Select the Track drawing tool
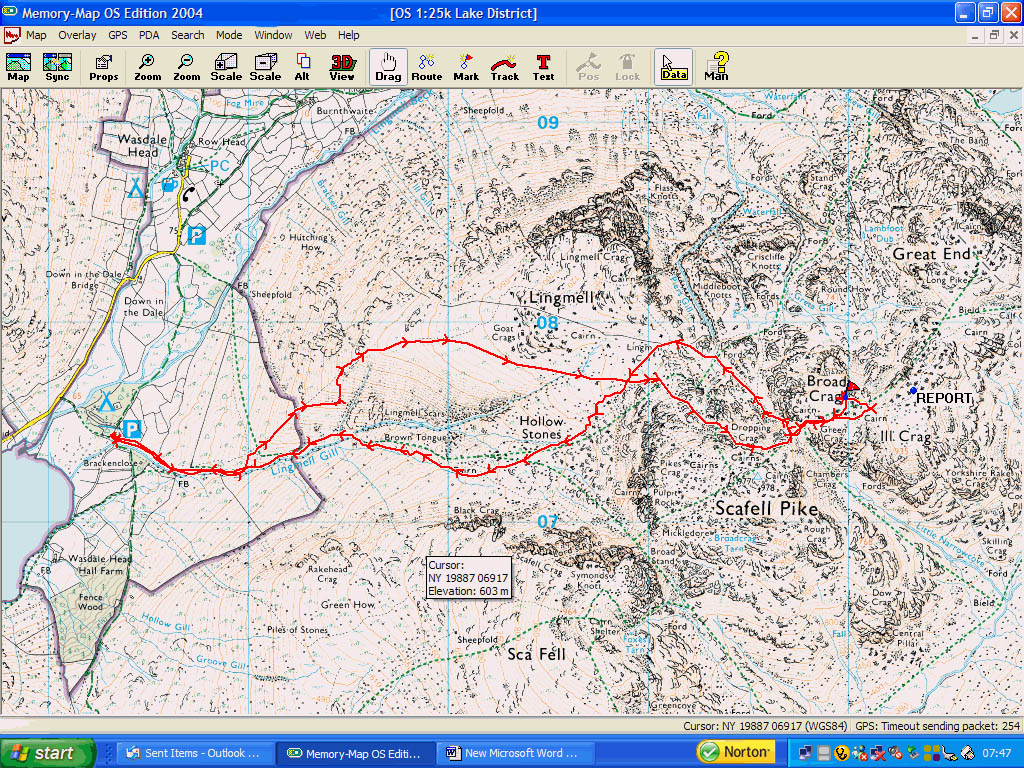The width and height of the screenshot is (1024, 768). [505, 67]
